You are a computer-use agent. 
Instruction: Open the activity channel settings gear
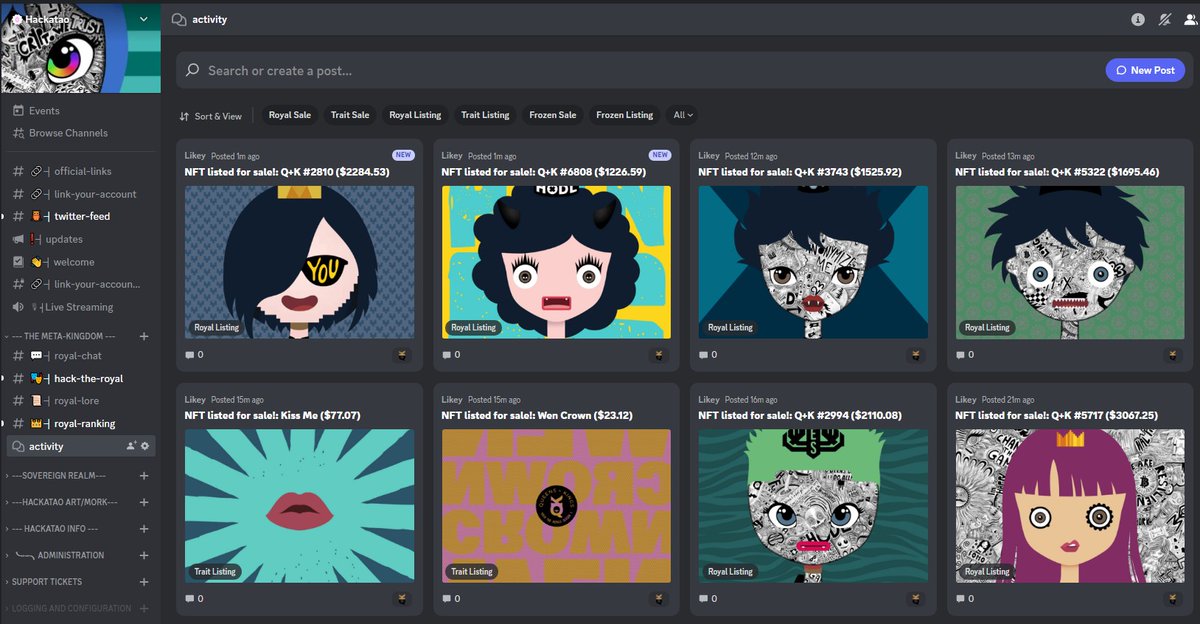145,446
